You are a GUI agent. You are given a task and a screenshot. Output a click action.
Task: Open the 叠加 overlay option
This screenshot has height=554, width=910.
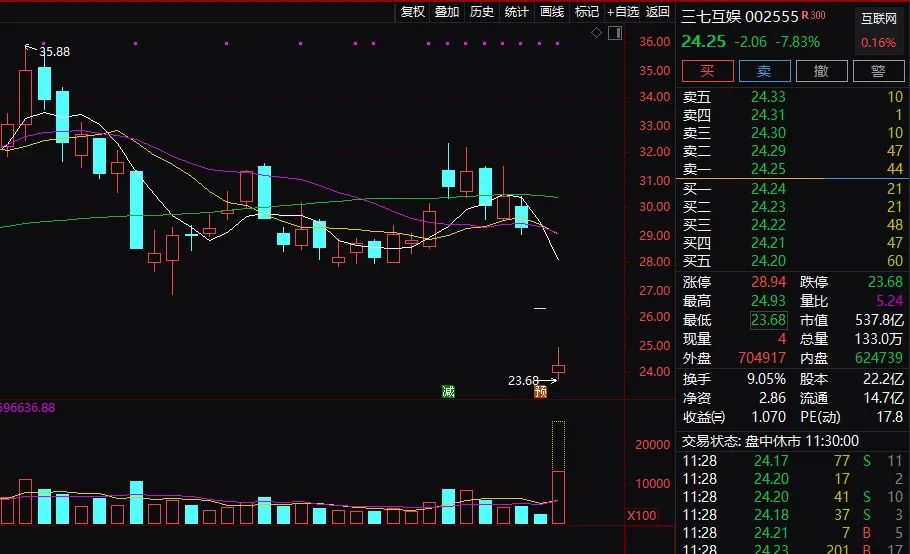pyautogui.click(x=447, y=12)
